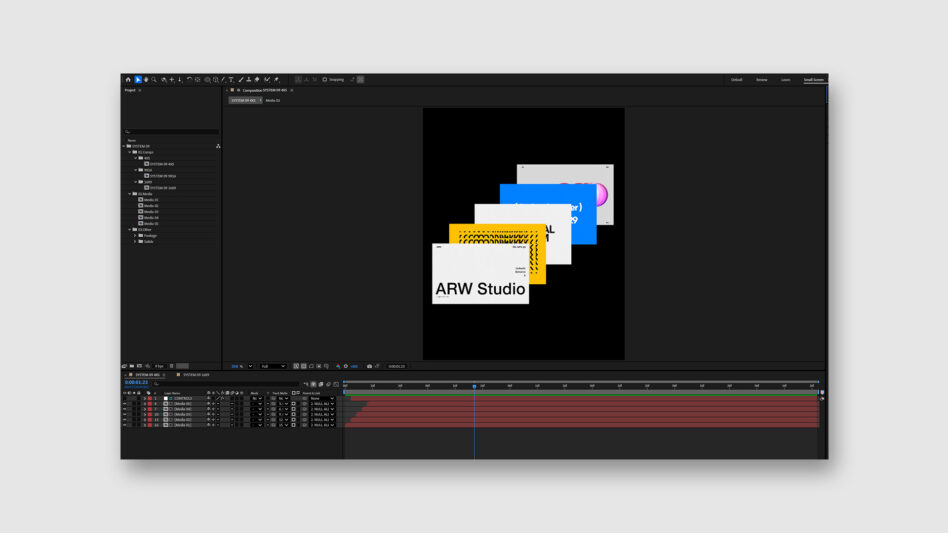Select the Media 03 viewer breadcrumb tab
Image resolution: width=948 pixels, height=533 pixels.
click(273, 100)
